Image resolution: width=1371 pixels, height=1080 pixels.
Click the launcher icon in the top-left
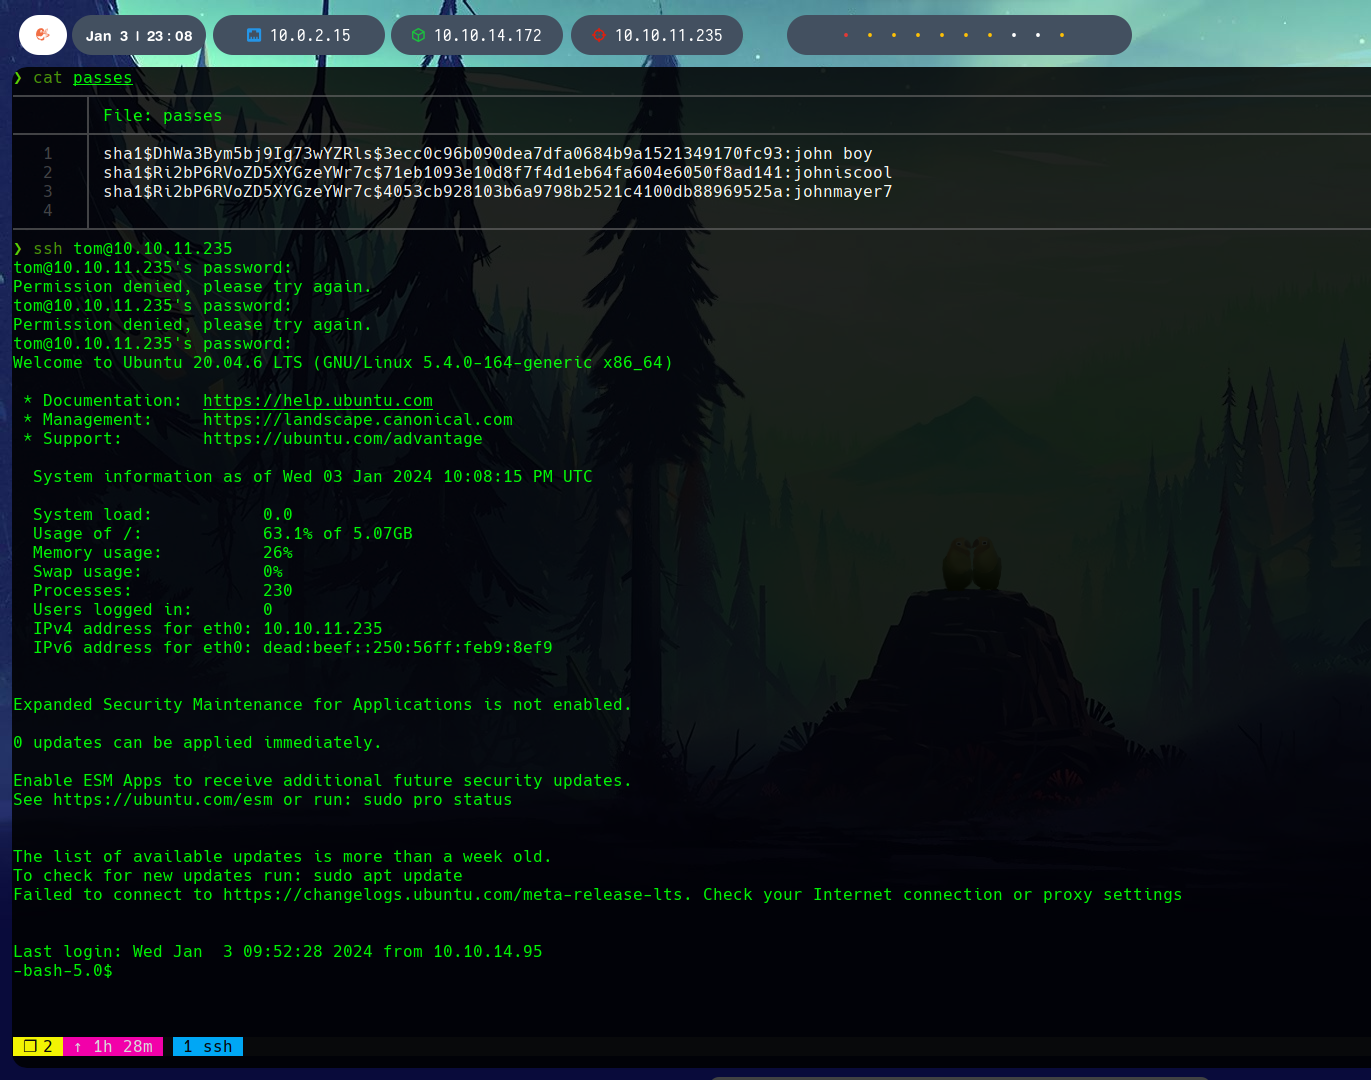click(x=42, y=35)
